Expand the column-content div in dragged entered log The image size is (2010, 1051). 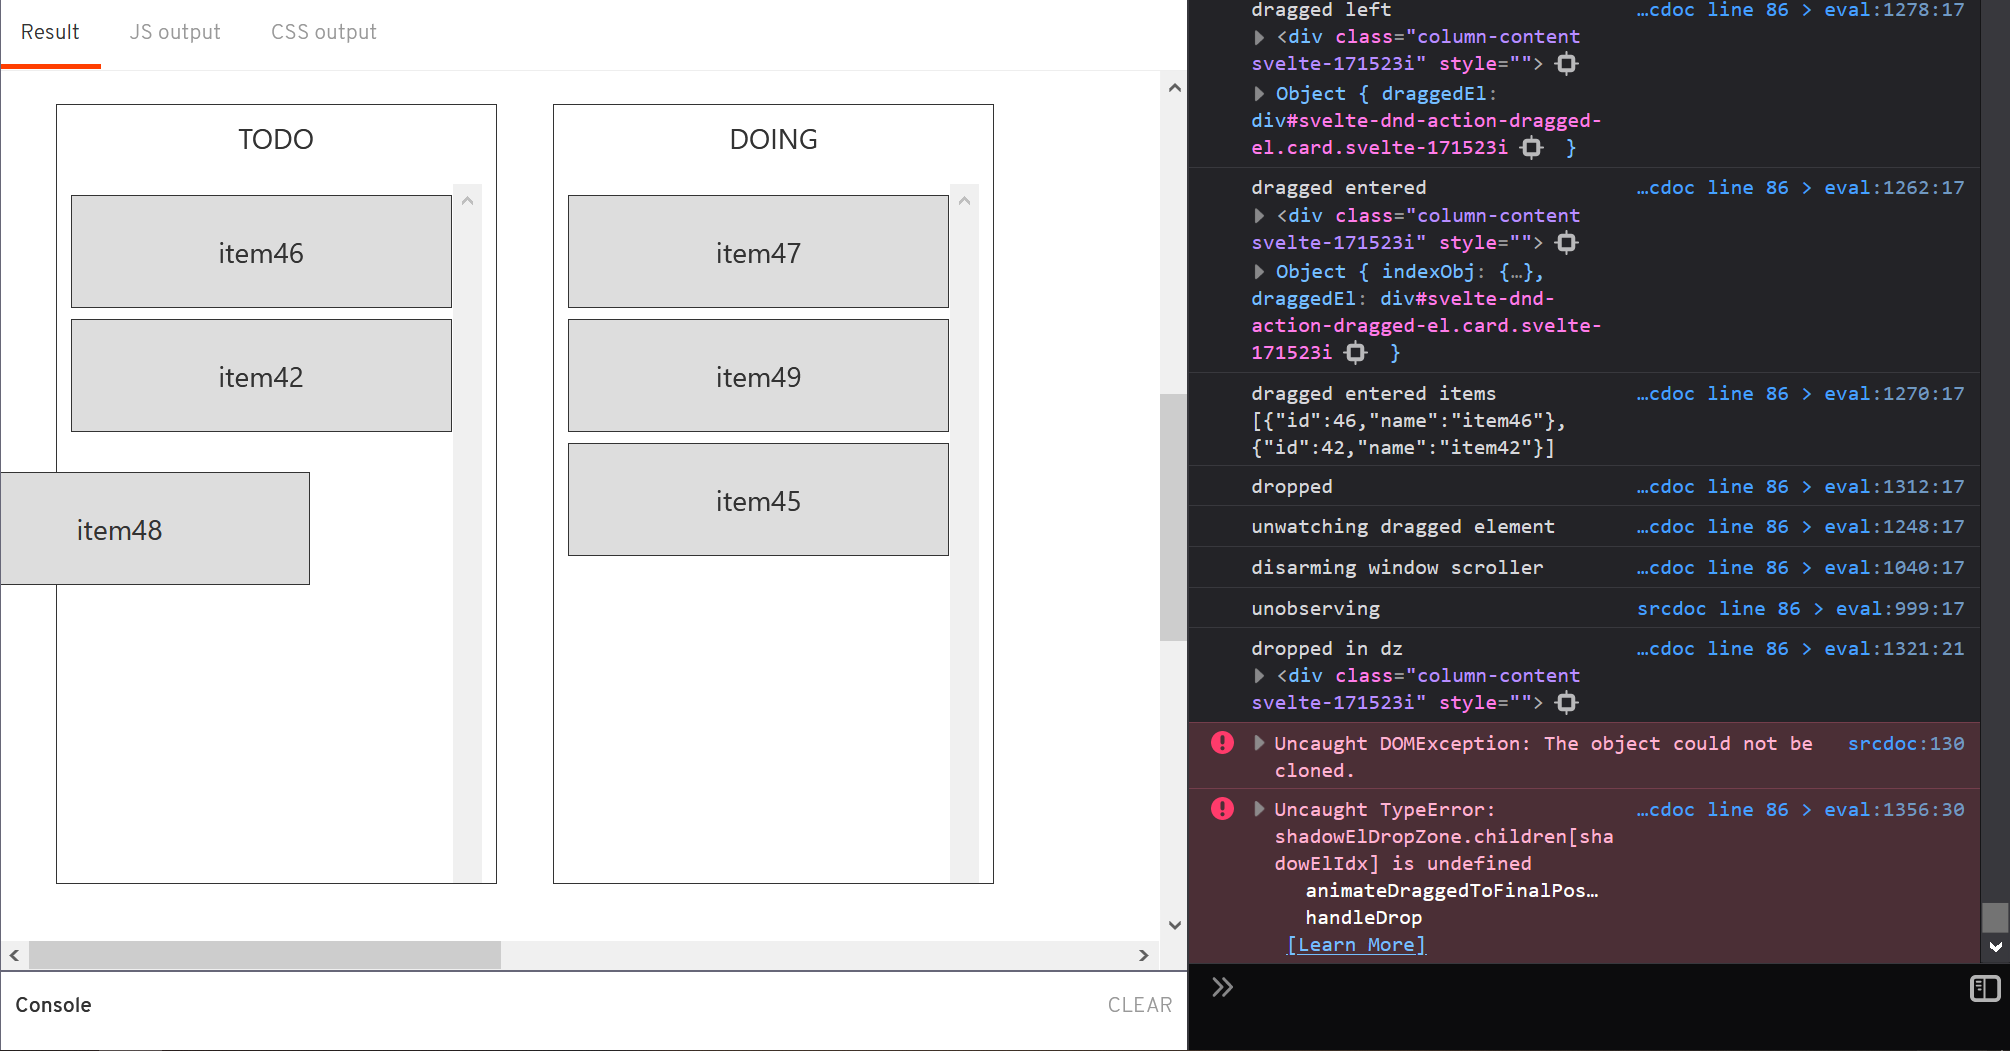coord(1259,215)
